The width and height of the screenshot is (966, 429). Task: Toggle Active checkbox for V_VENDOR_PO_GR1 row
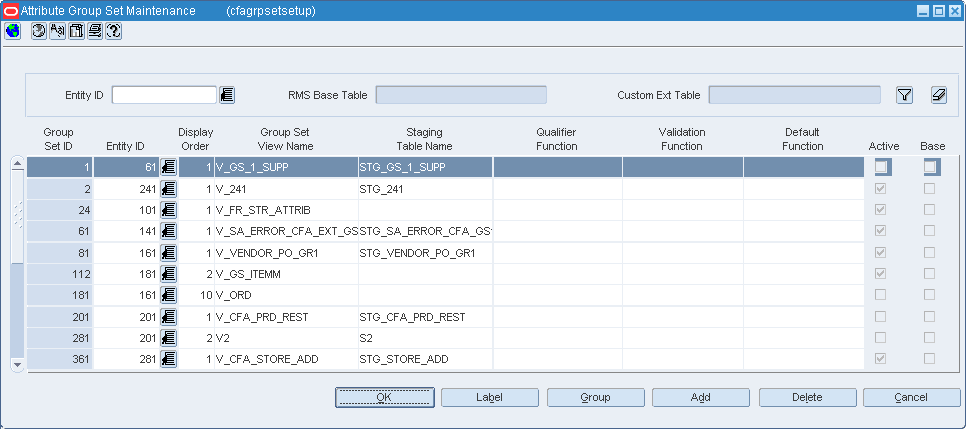pos(881,253)
